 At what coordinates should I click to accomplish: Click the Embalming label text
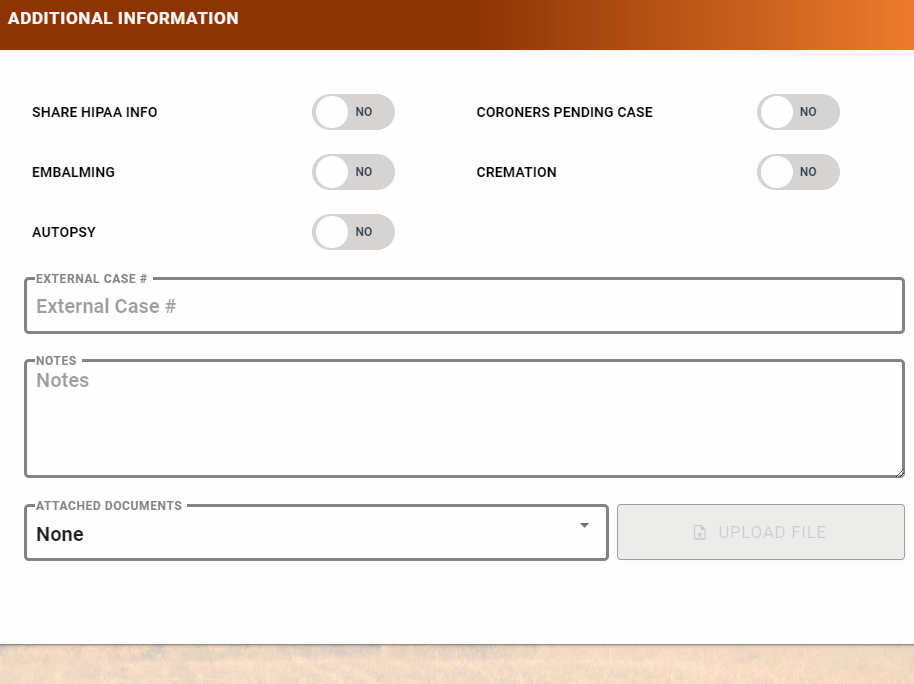[73, 172]
